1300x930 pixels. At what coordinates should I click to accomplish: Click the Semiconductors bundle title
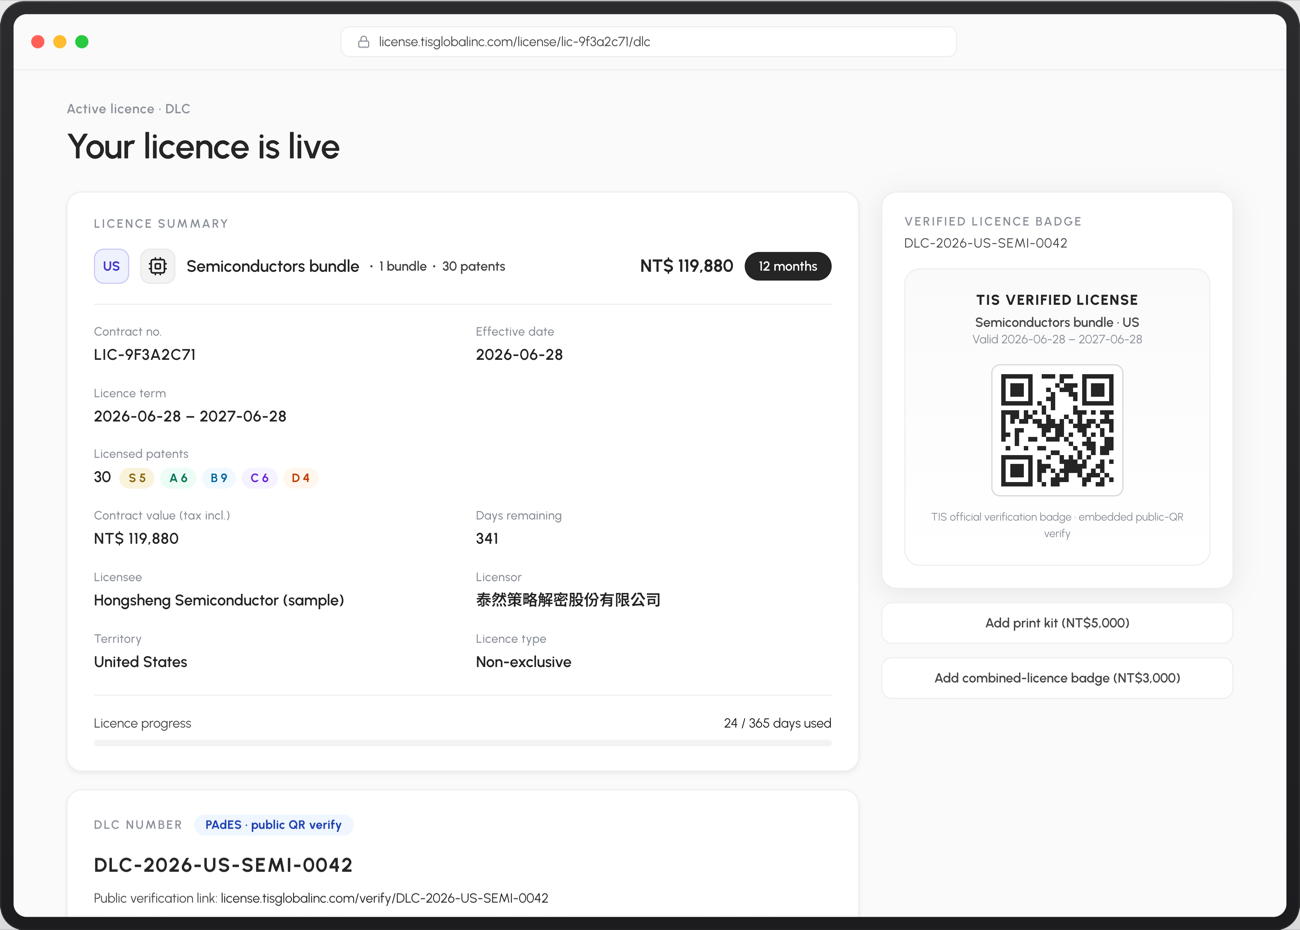click(x=272, y=266)
